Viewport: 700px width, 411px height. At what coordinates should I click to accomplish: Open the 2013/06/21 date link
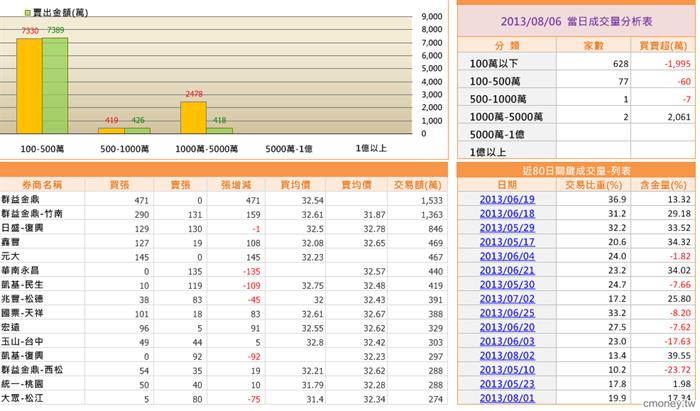[x=507, y=270]
